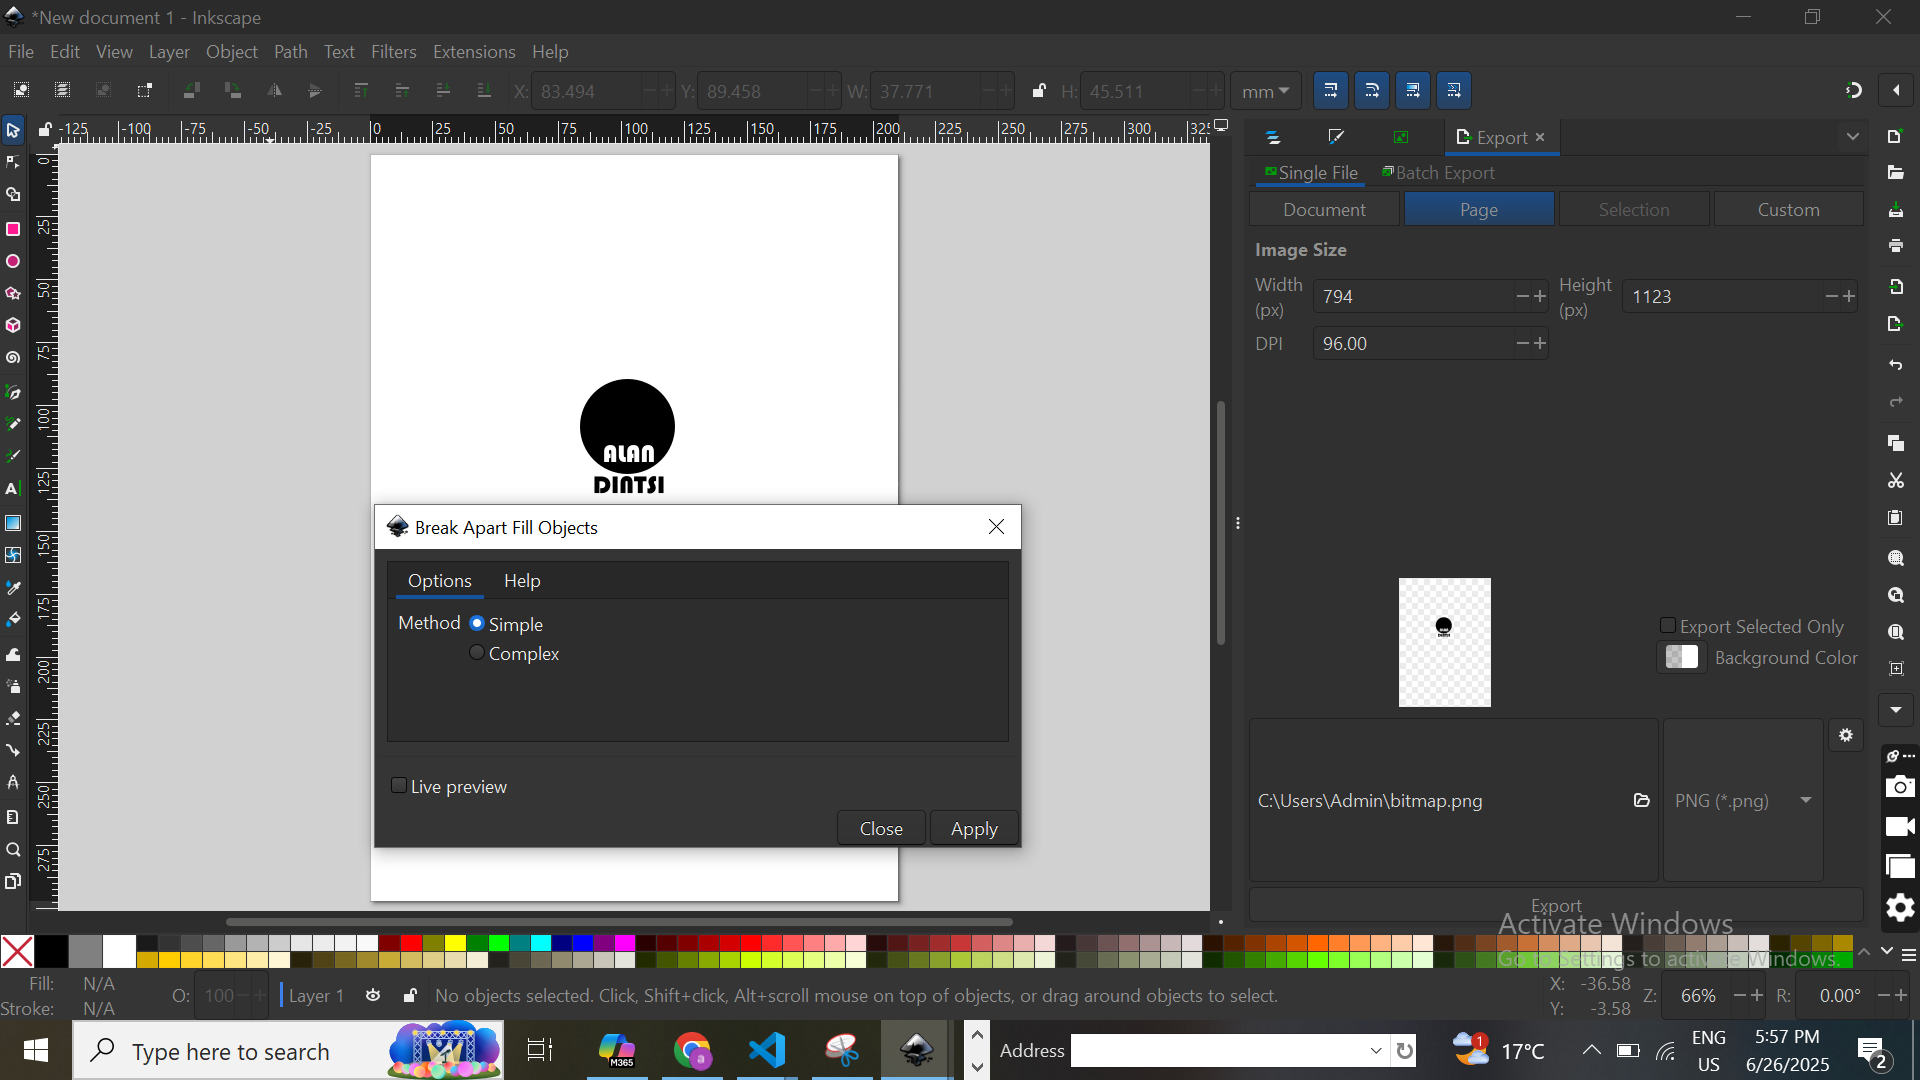Enable the Live preview checkbox

click(399, 786)
